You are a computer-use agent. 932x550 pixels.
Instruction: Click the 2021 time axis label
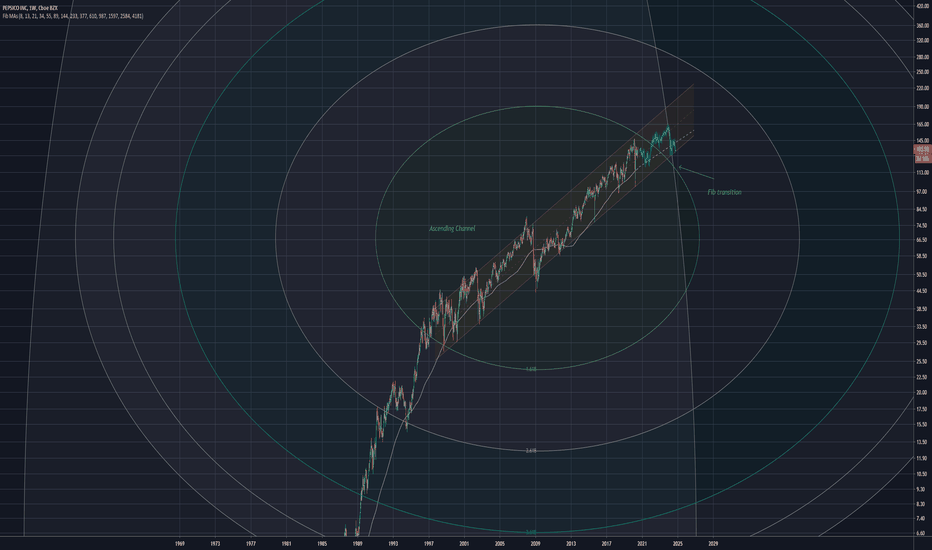coord(642,543)
